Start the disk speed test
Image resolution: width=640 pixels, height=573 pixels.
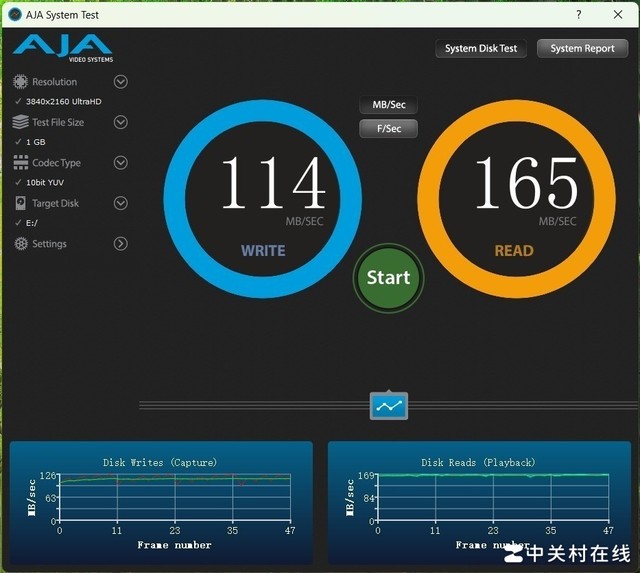pyautogui.click(x=389, y=278)
